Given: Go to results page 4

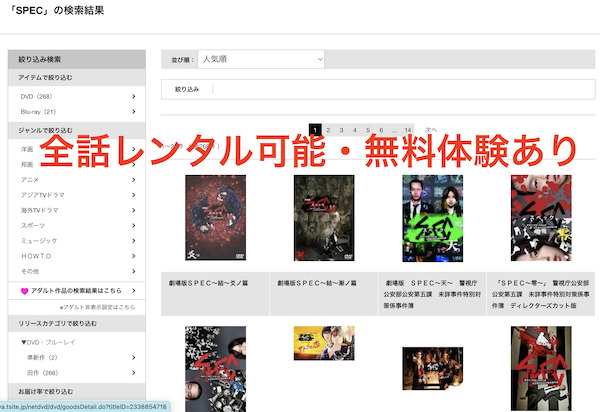Looking at the screenshot, I should 355,130.
